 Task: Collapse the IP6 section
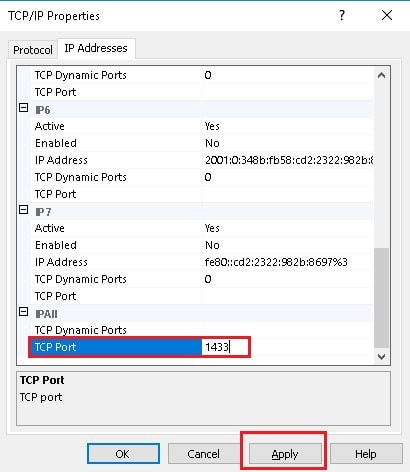pyautogui.click(x=23, y=108)
